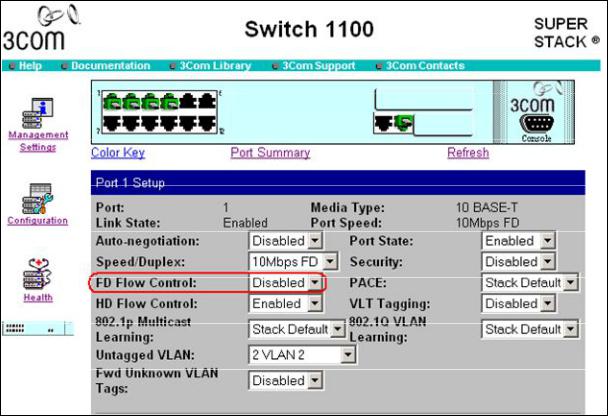Select port 12 in the bottom row

click(207, 123)
